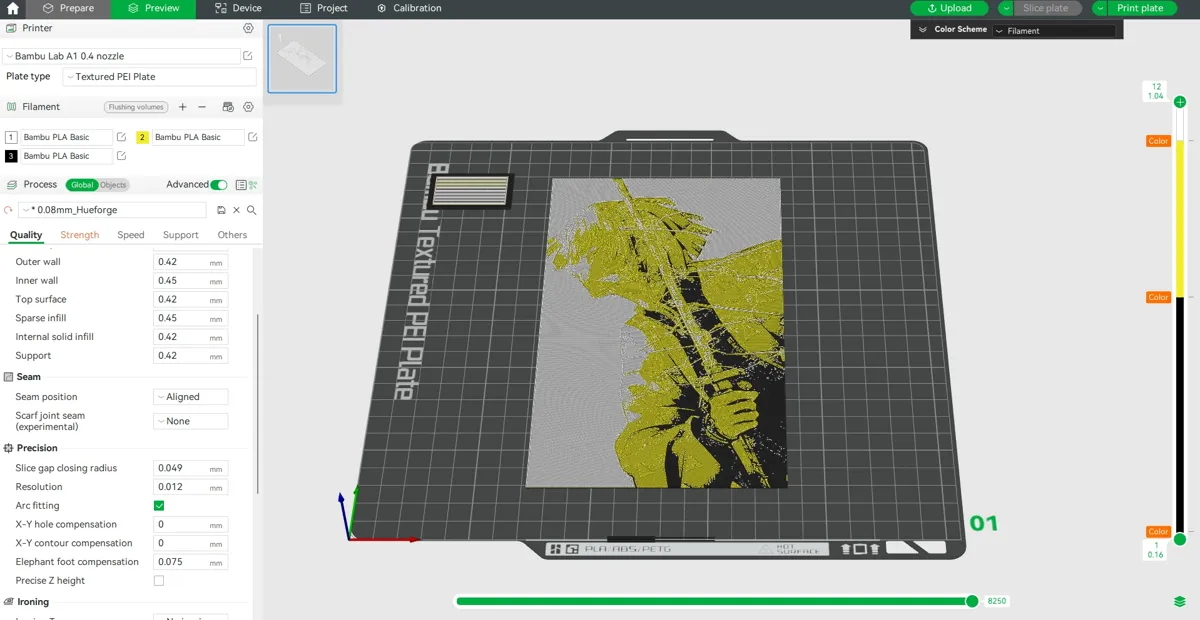Click the Elephant foot compensation field
Viewport: 1200px width, 620px height.
click(190, 562)
